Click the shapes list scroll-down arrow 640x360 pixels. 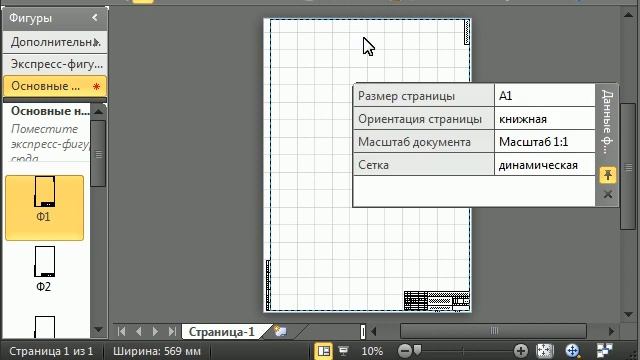point(98,329)
